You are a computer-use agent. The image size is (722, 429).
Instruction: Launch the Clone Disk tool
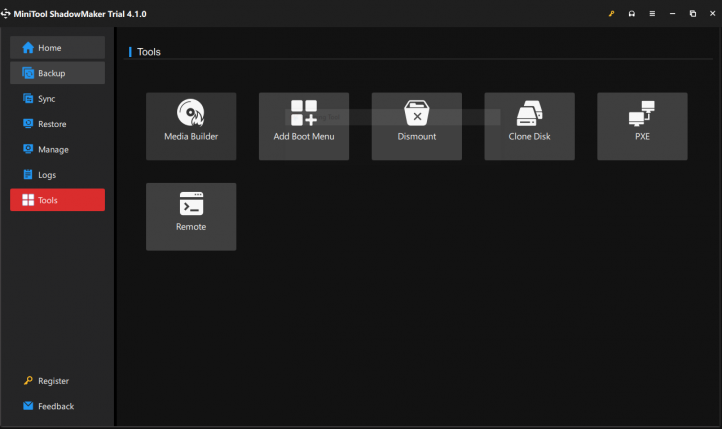pos(530,126)
